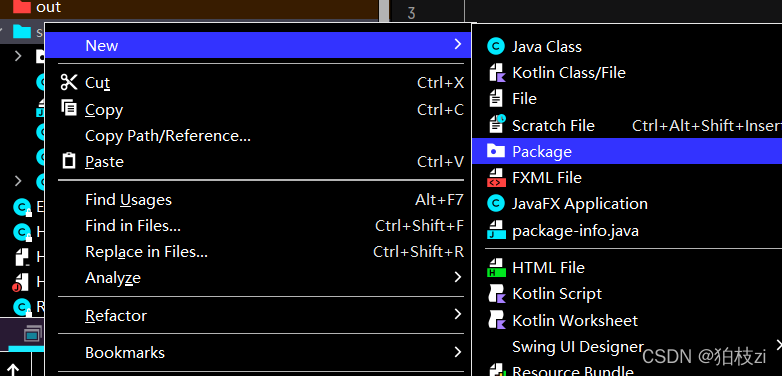The height and width of the screenshot is (376, 782).
Task: Create a new FXML File
Action: tap(627, 178)
